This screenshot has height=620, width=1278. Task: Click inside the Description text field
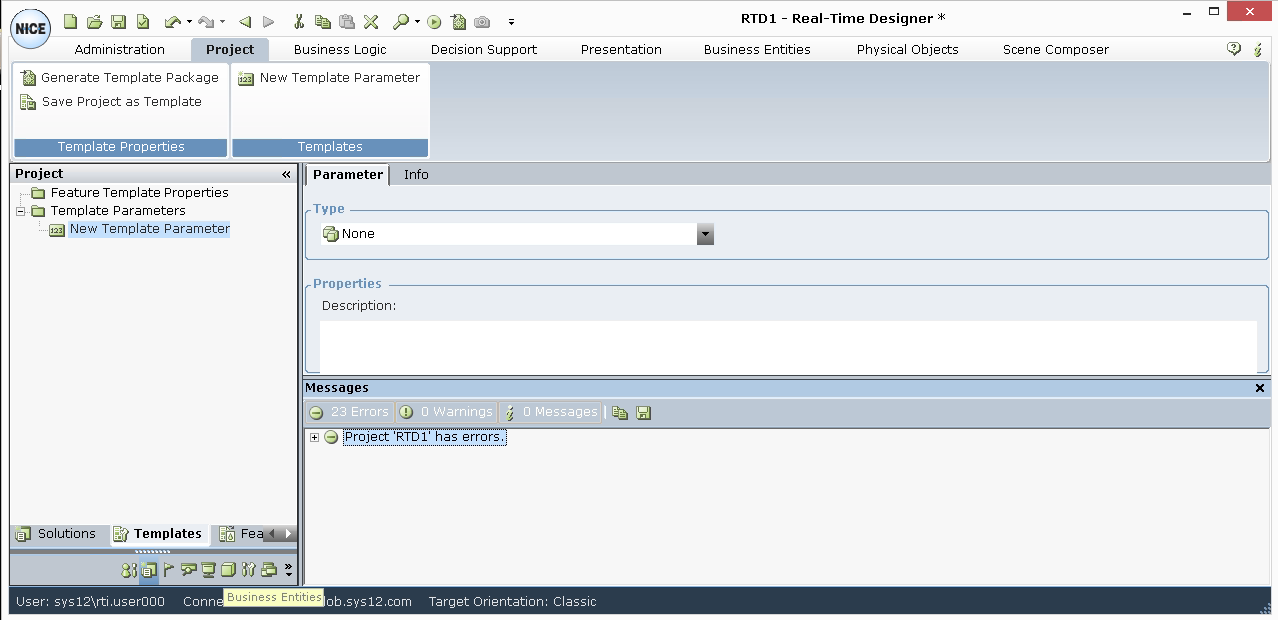click(x=788, y=346)
